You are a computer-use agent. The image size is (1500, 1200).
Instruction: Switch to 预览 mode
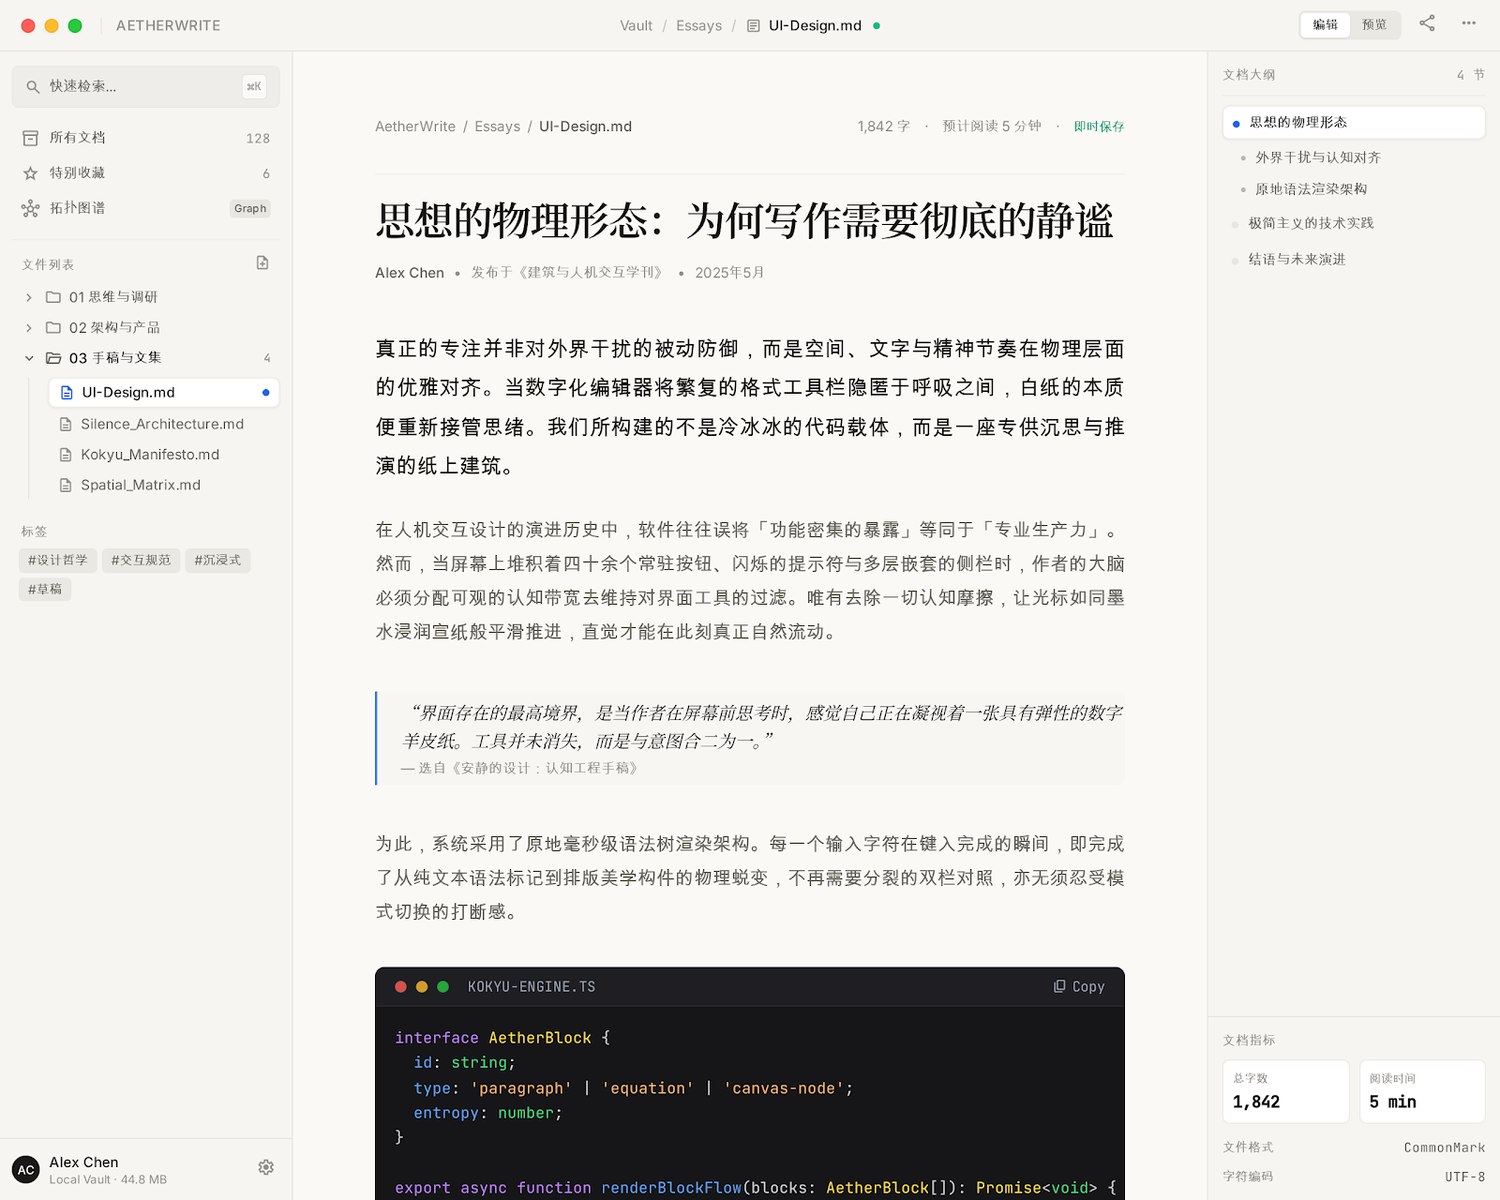point(1375,25)
